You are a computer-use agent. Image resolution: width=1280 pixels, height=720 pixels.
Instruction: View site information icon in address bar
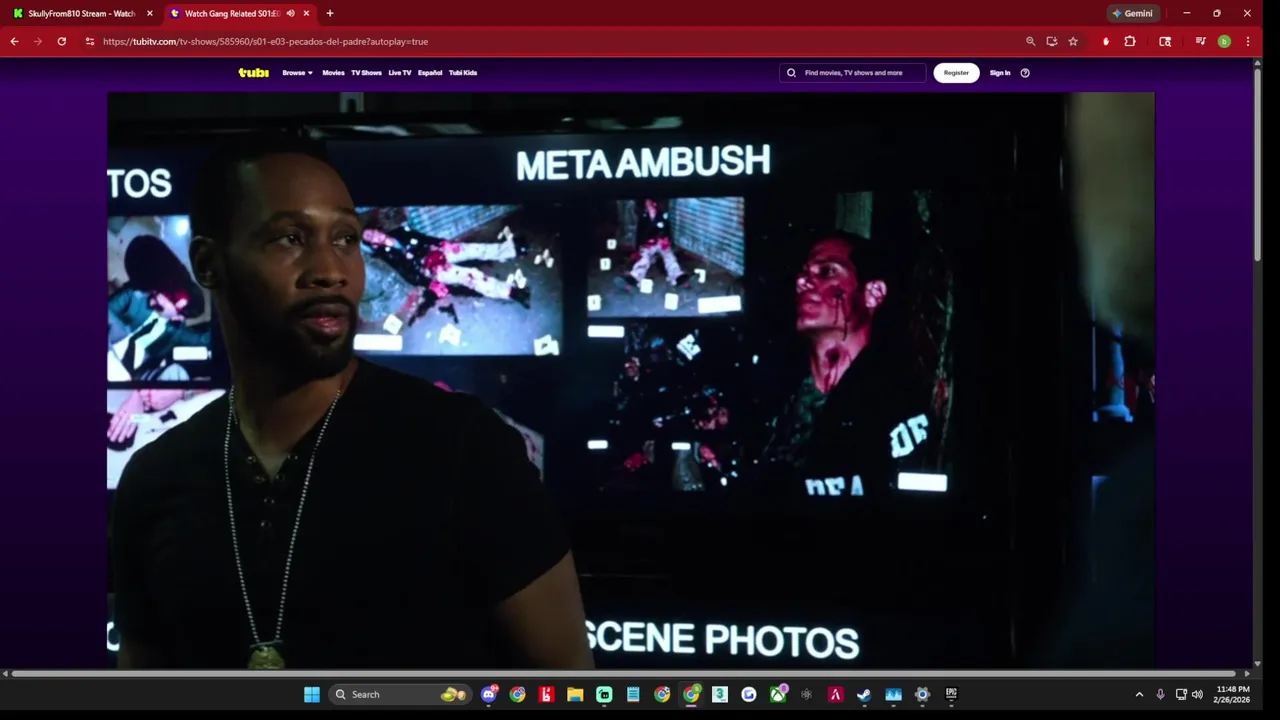pos(90,41)
